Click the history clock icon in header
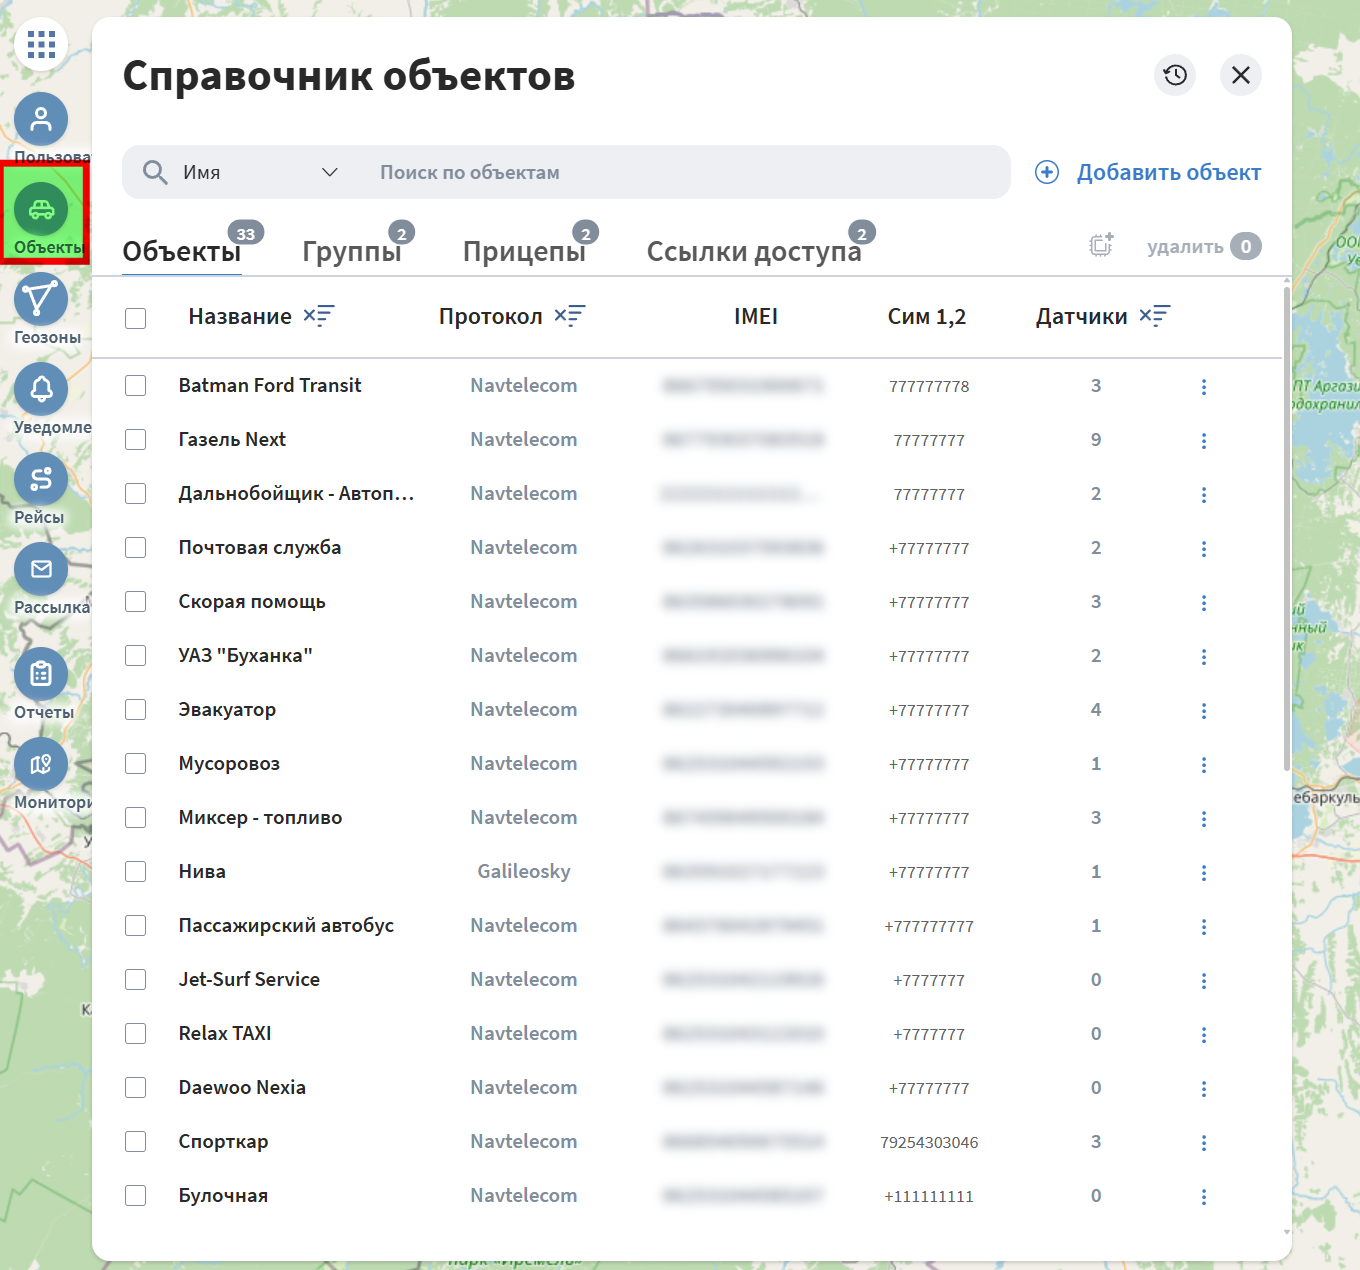 tap(1175, 75)
